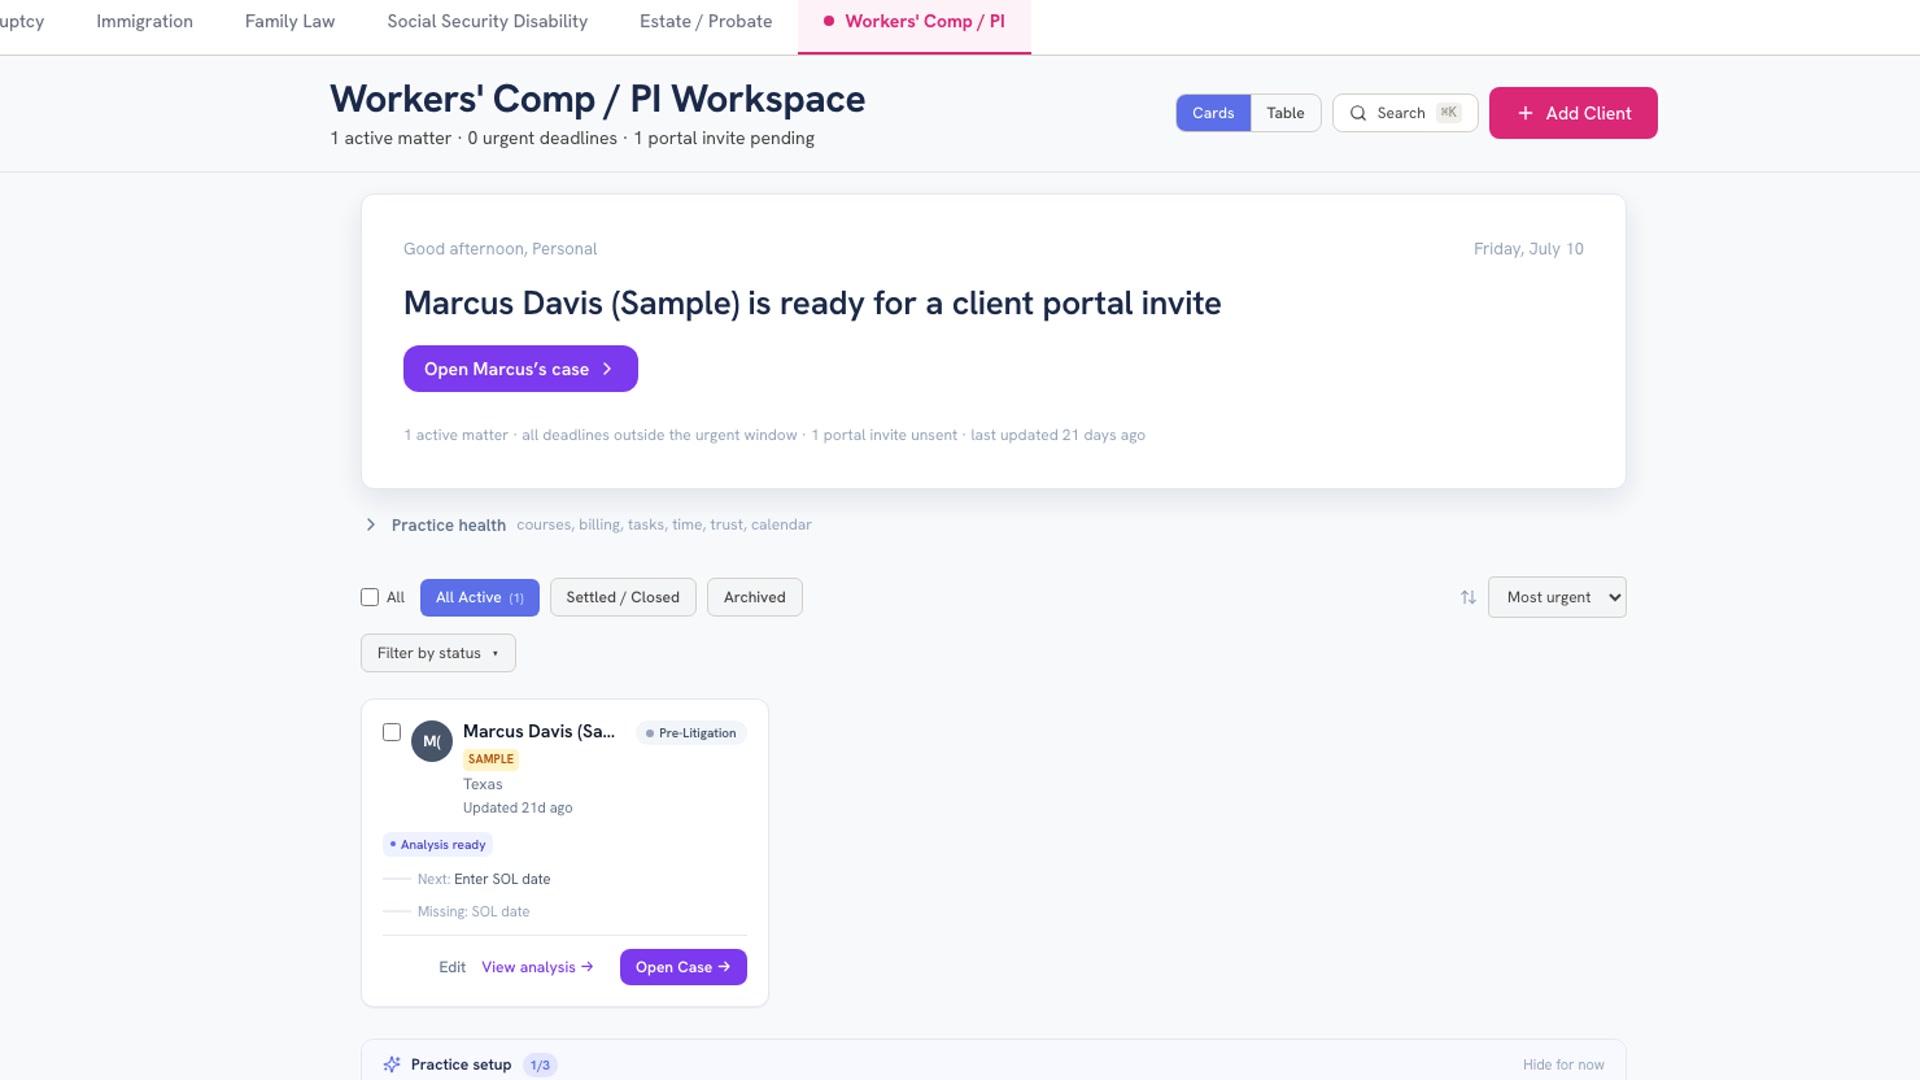Switch to Cards view
Screen dimensions: 1920x1080
[1213, 113]
